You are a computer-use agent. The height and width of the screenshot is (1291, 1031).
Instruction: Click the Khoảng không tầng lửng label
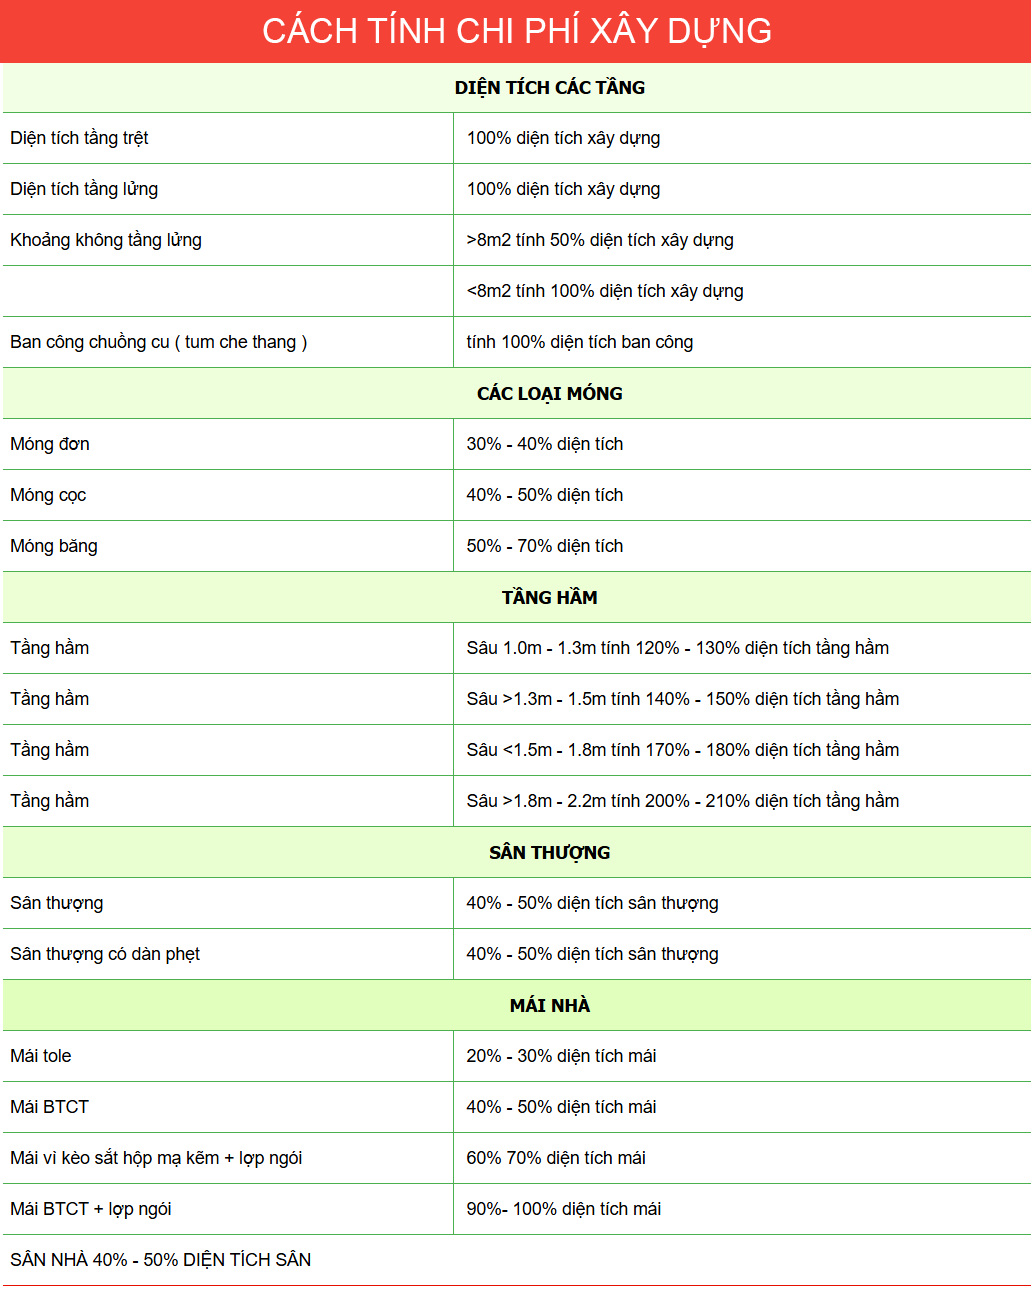coord(106,240)
